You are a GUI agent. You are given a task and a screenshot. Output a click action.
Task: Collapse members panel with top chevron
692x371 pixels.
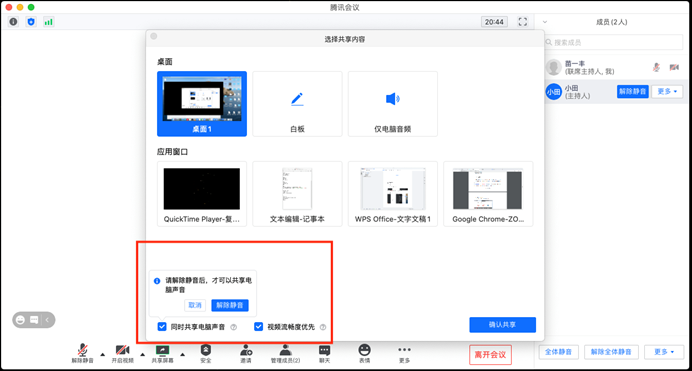click(x=545, y=22)
